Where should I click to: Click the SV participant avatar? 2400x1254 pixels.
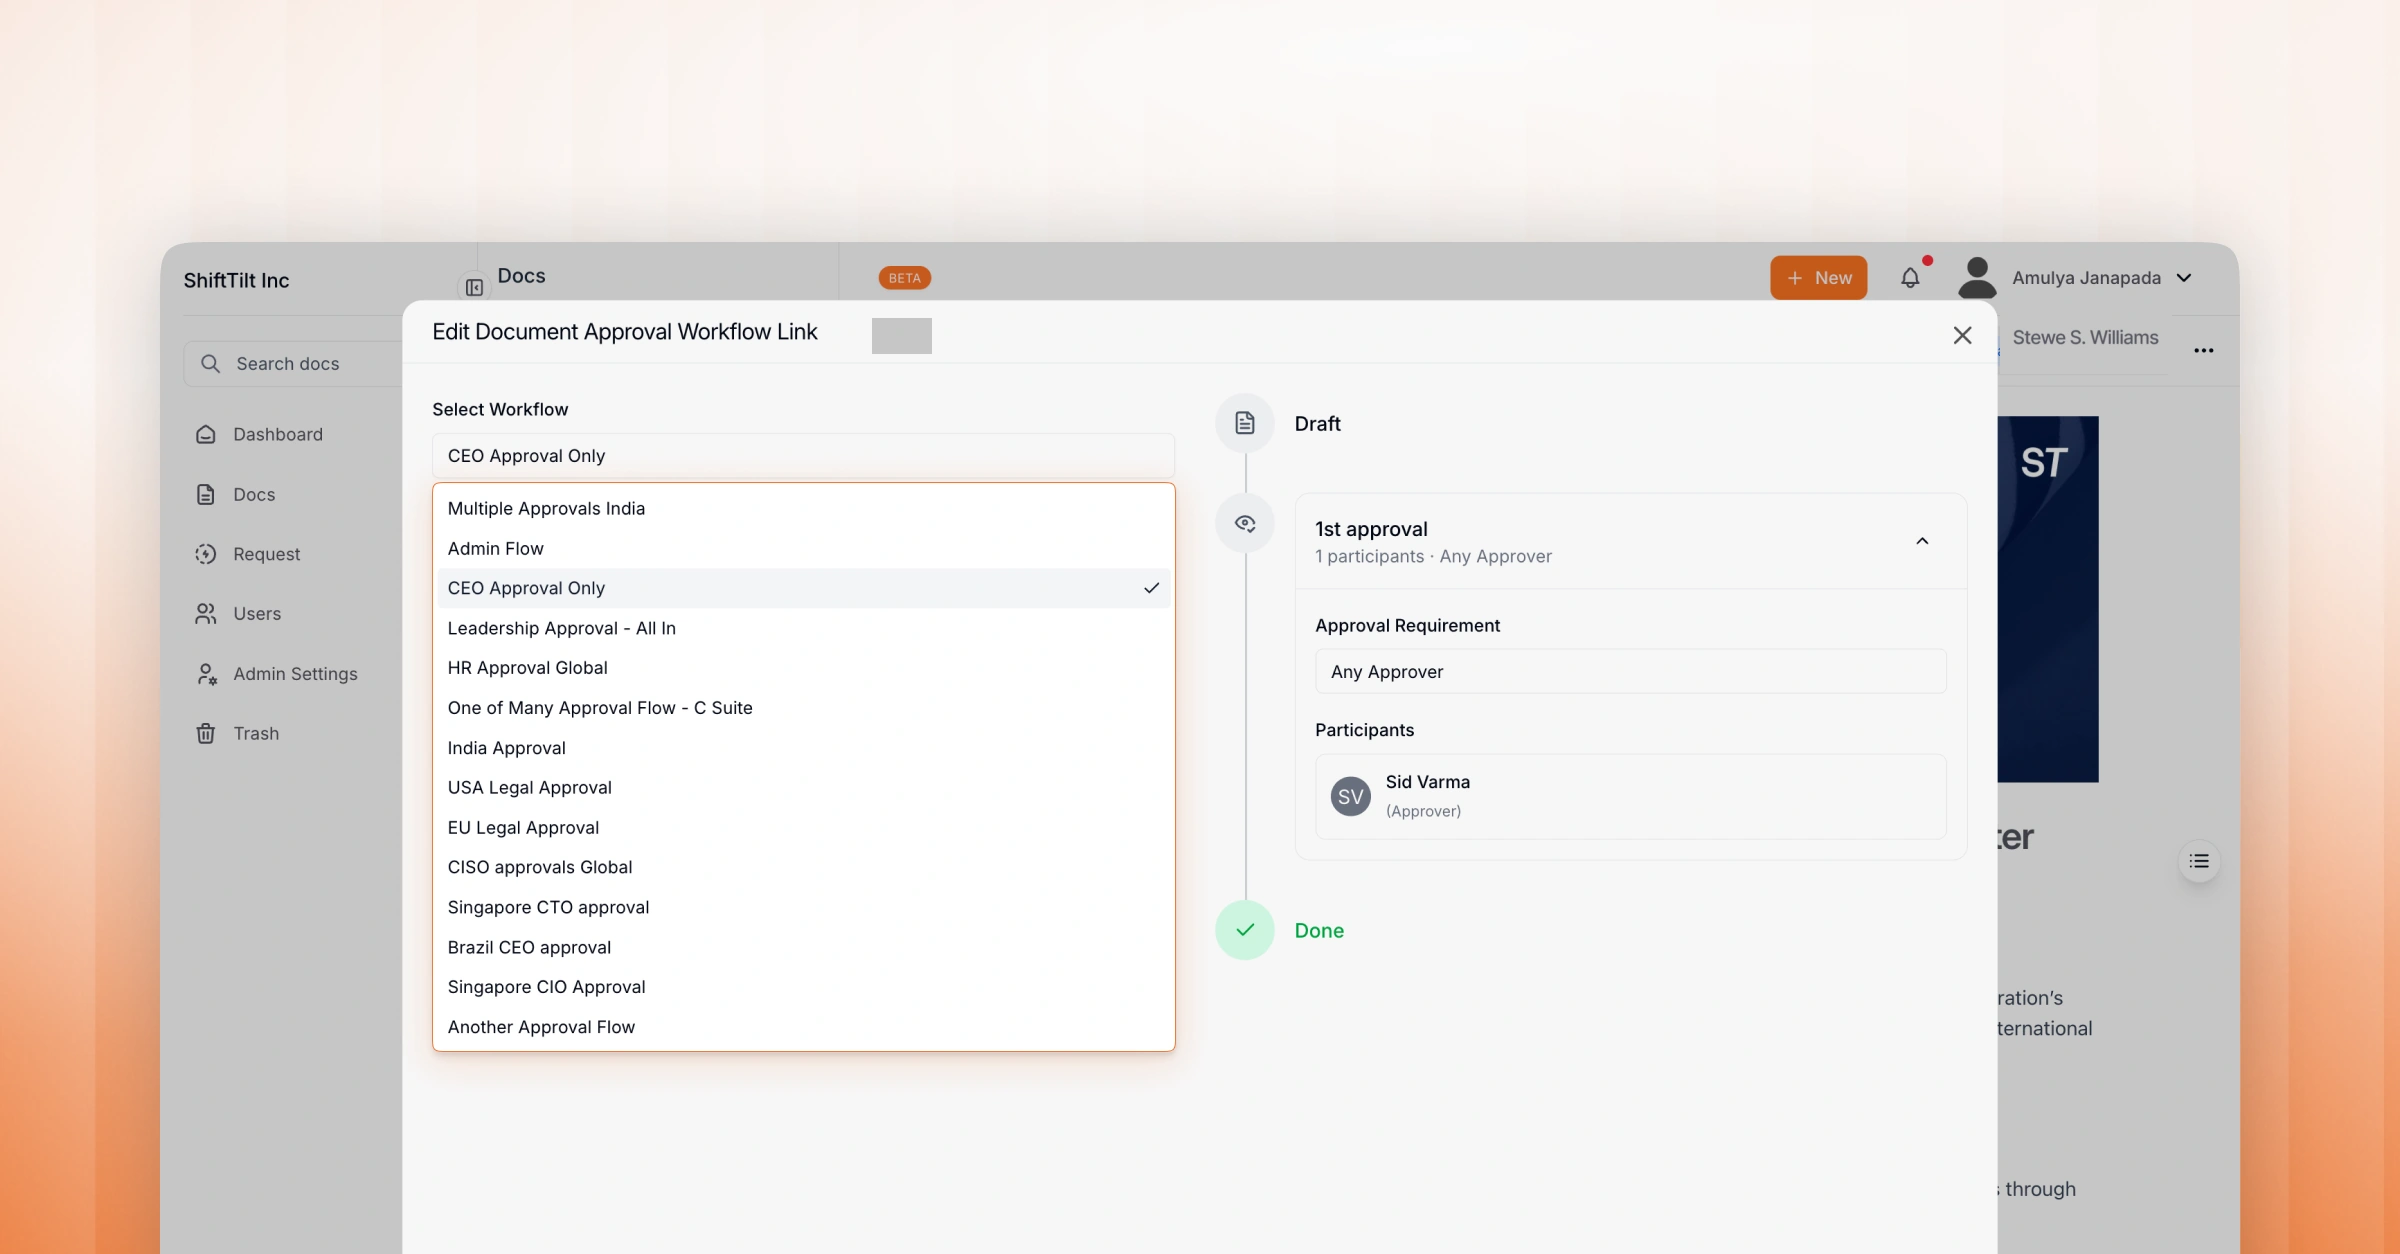[x=1351, y=796]
